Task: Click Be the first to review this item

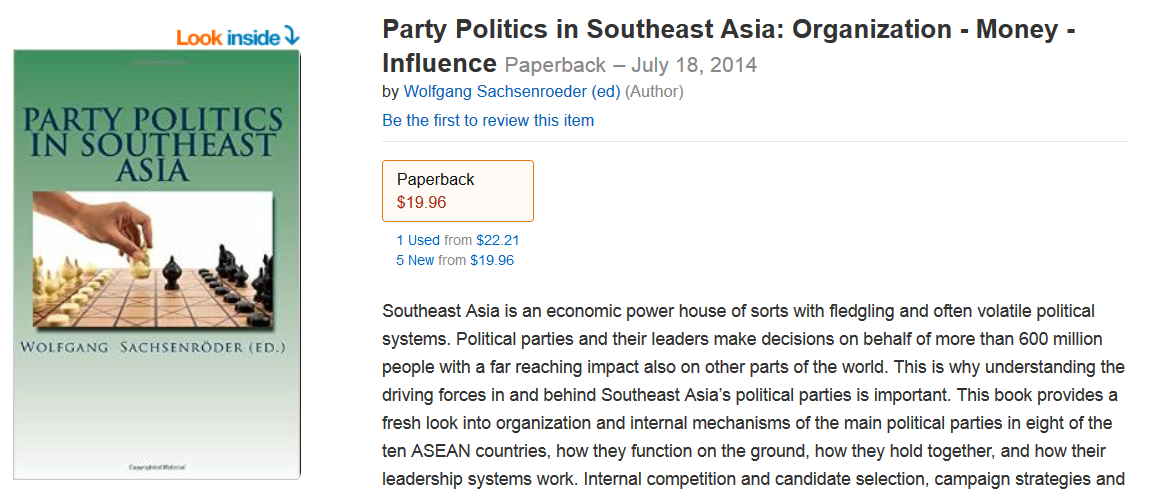Action: point(488,120)
